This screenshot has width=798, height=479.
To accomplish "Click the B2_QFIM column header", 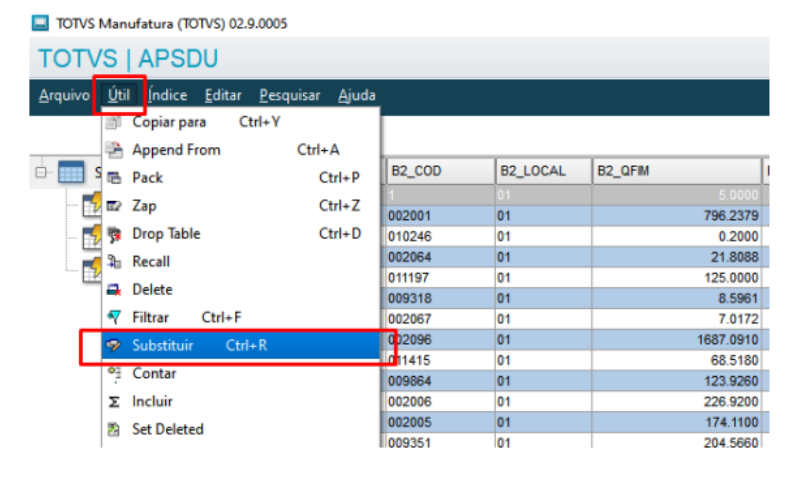I will point(676,171).
